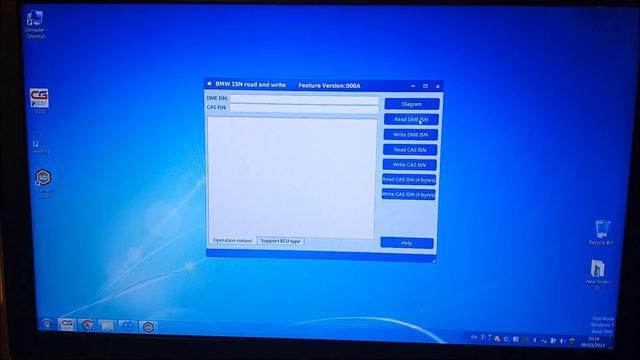Select the hexagon-logo desktop shortcut icon
Screen dimensions: 640x360
pos(43,183)
